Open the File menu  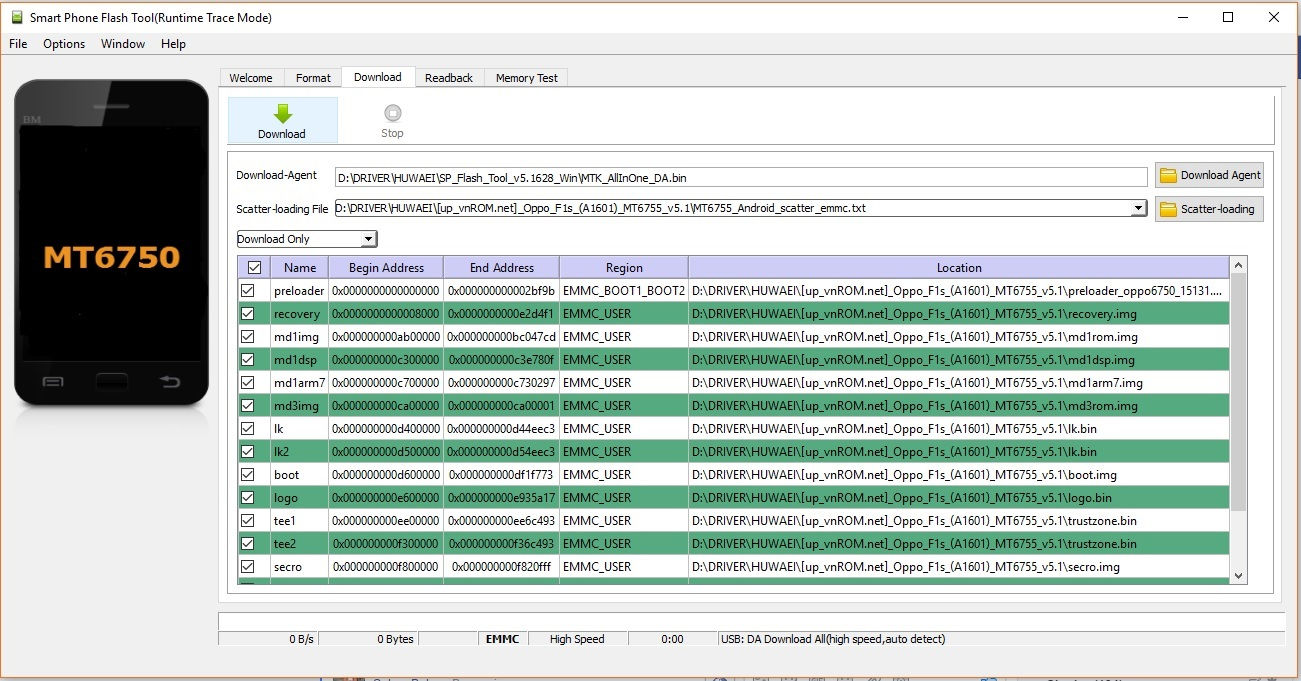[18, 44]
